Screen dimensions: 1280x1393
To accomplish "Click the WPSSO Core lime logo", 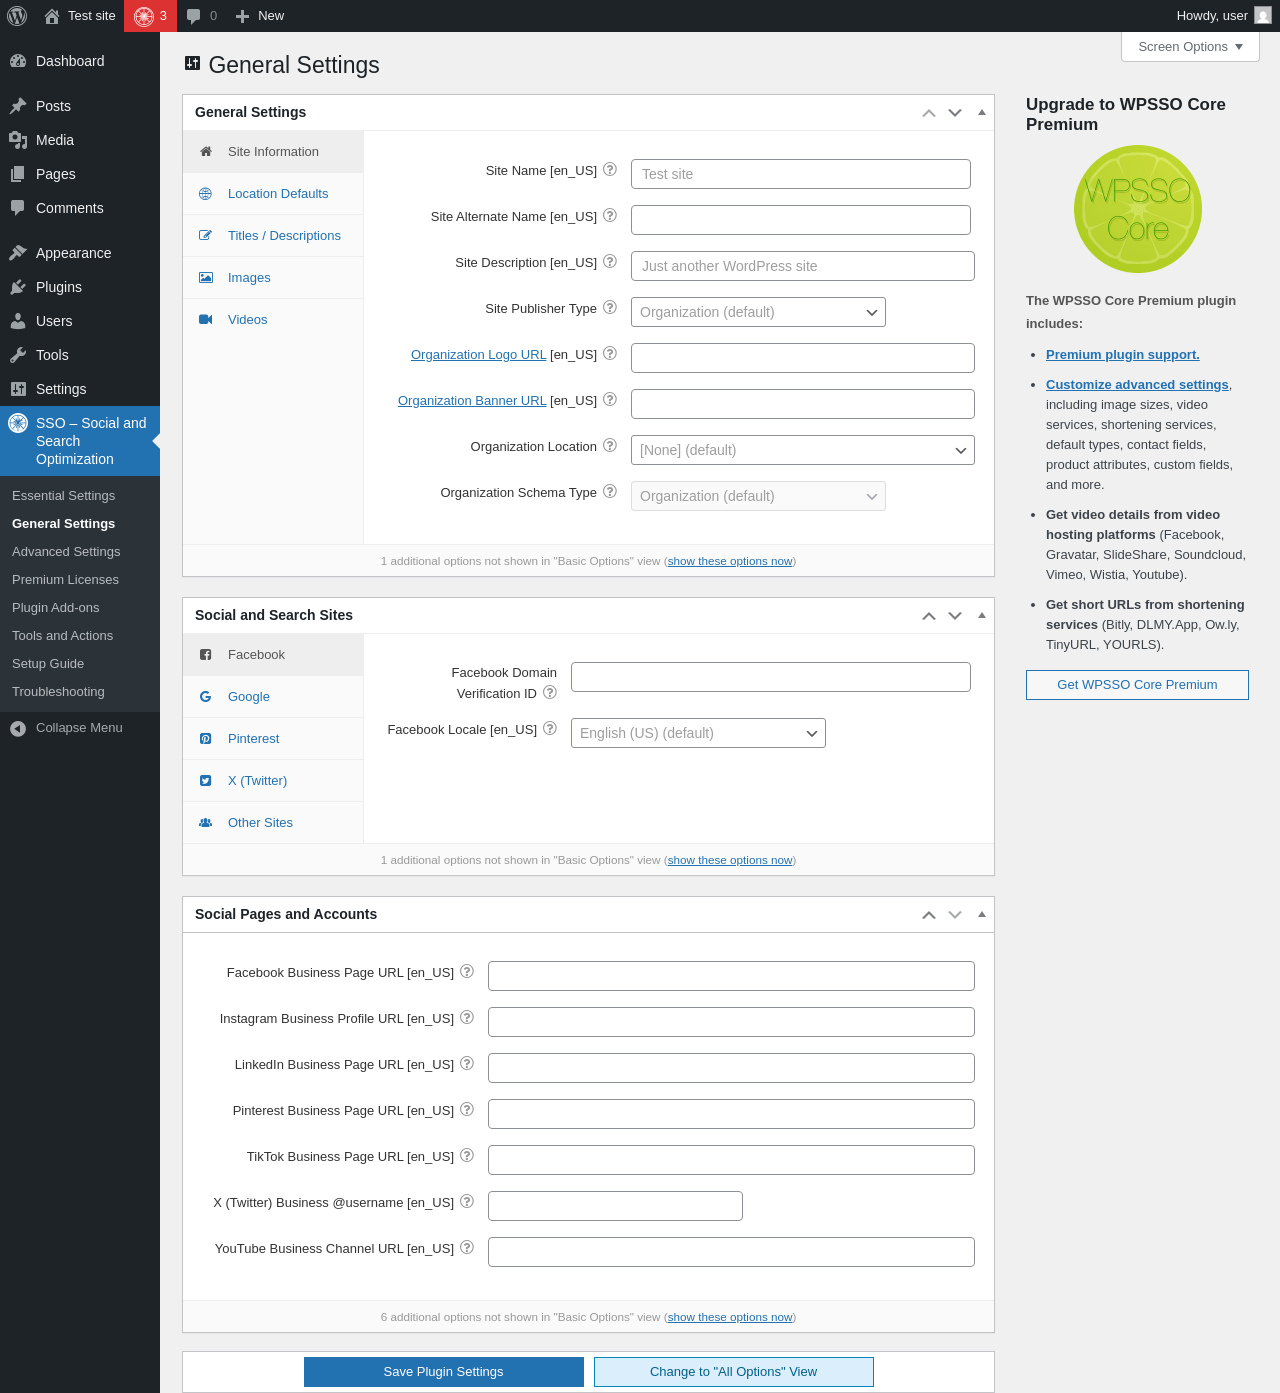I will 1138,209.
